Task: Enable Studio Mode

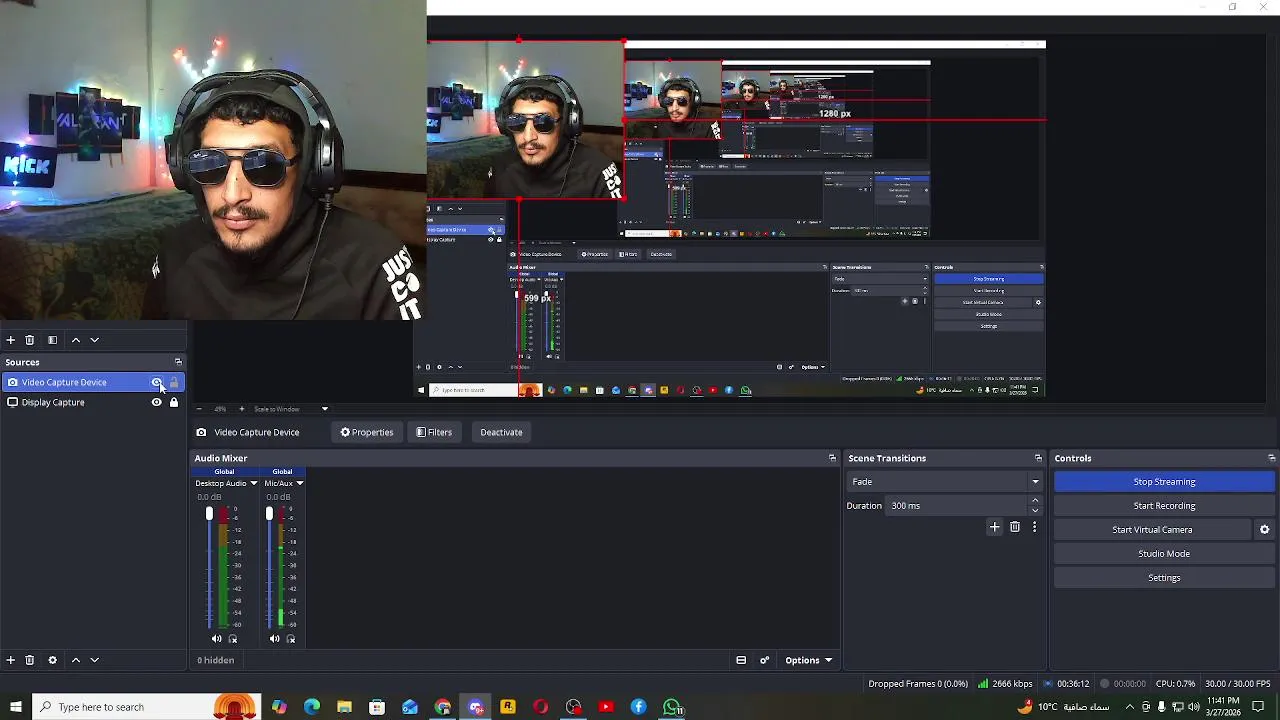Action: tap(1164, 554)
